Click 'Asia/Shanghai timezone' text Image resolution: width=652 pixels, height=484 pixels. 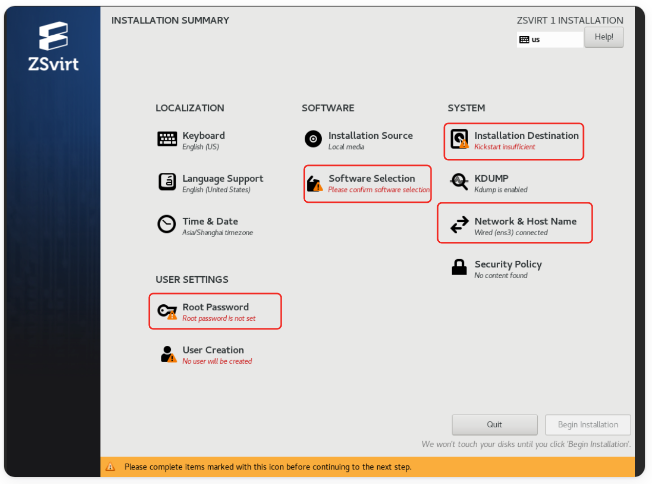coord(217,232)
